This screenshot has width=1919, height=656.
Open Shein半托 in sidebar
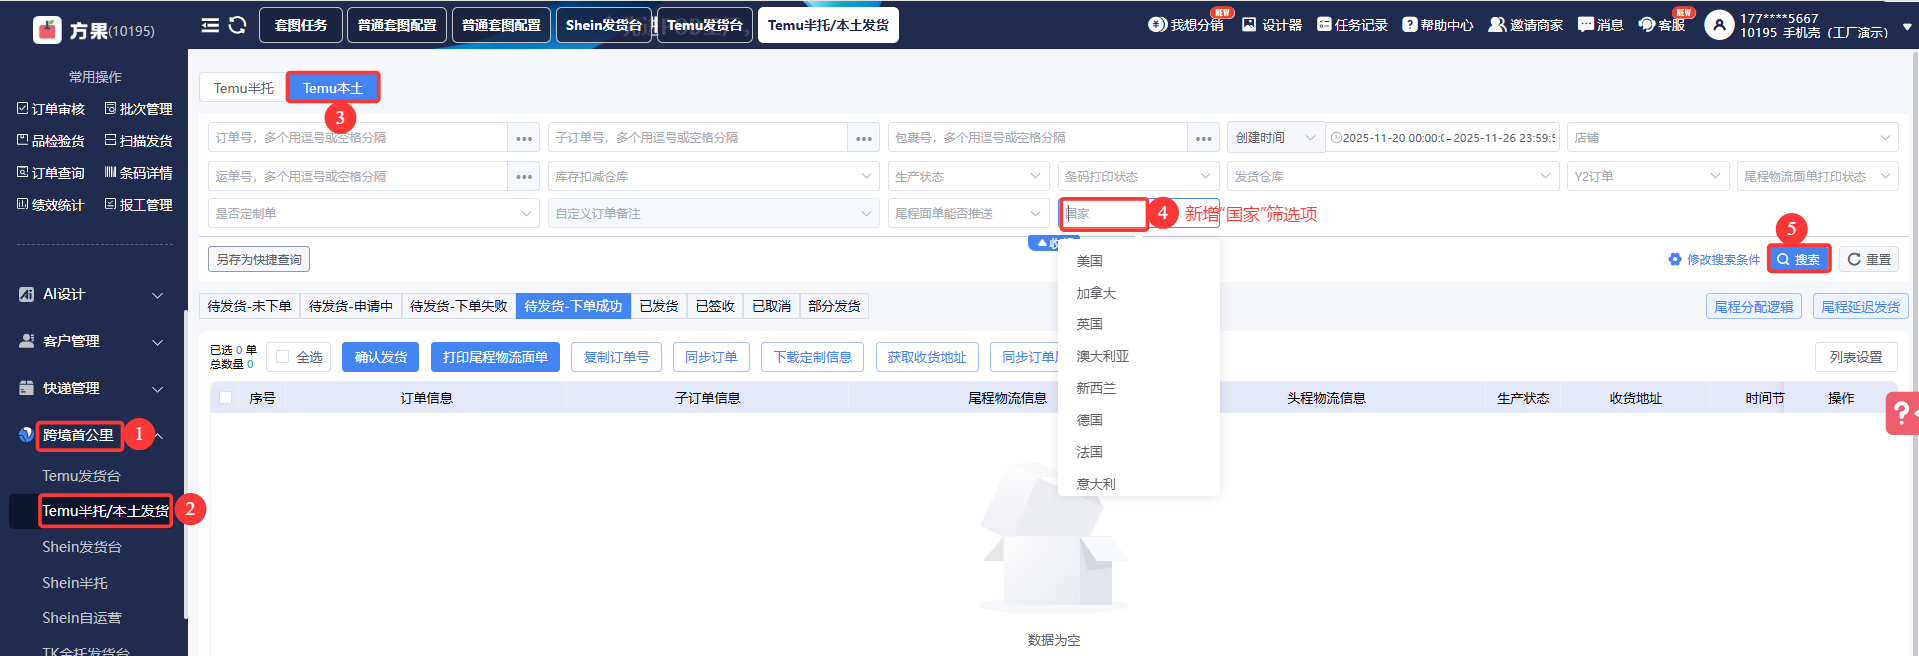pos(75,583)
